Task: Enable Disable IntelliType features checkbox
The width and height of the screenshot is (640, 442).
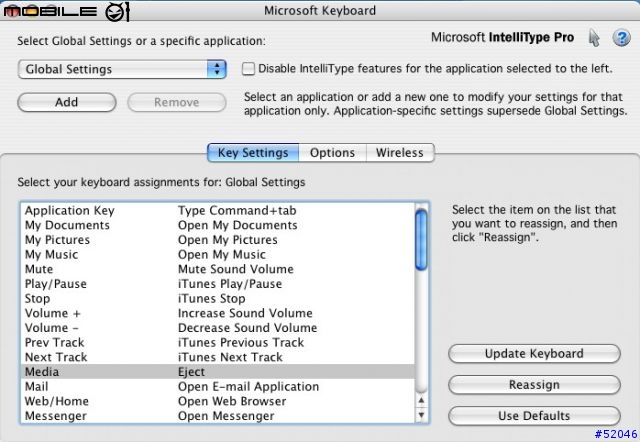Action: pos(248,69)
